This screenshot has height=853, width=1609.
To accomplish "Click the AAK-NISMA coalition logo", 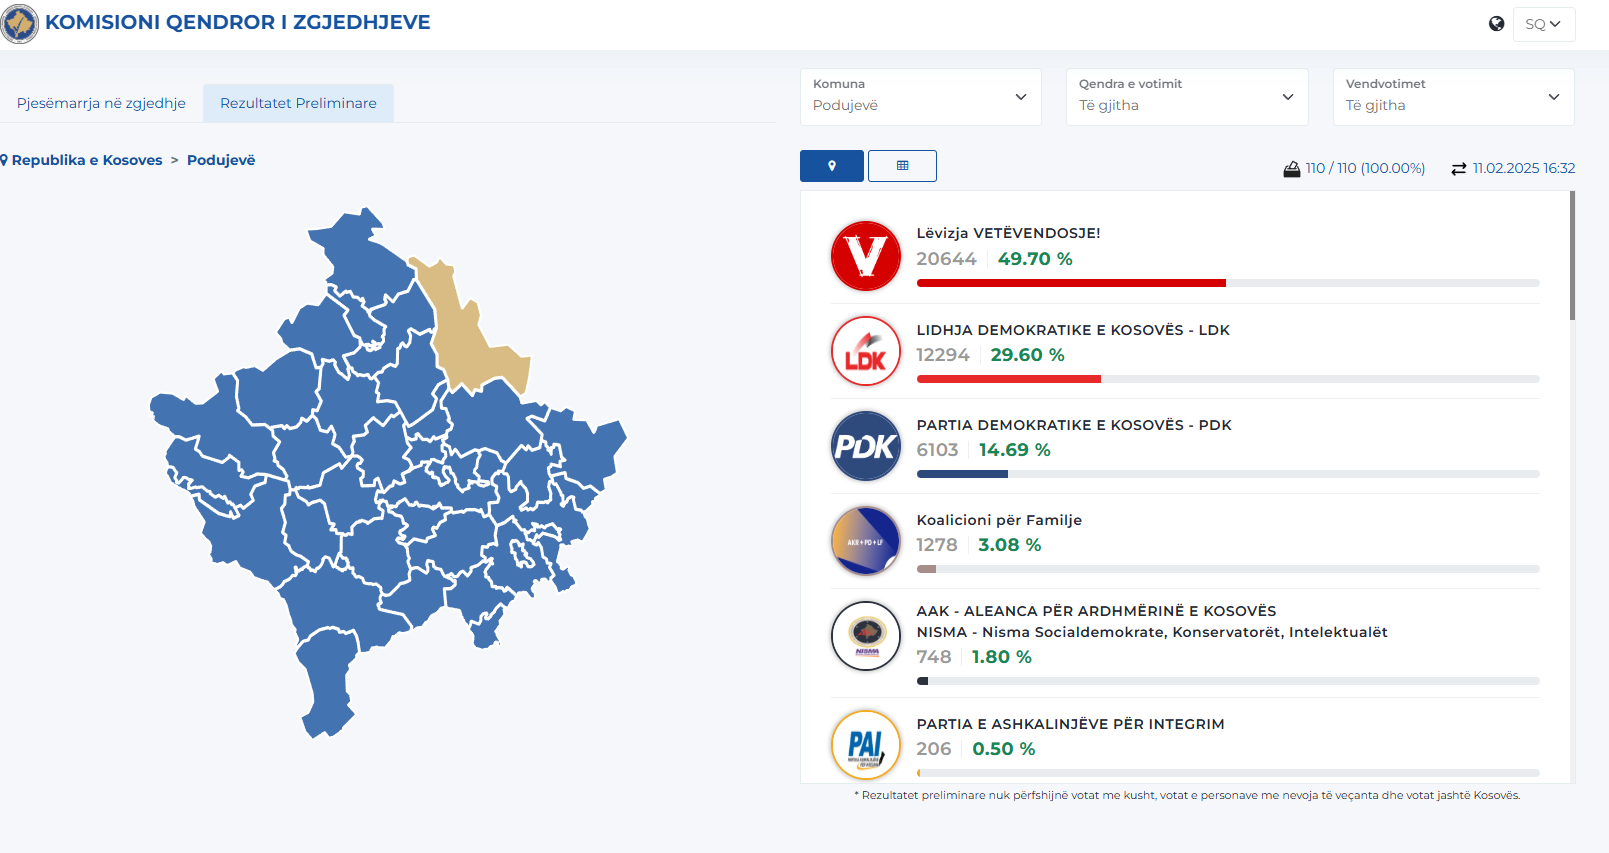I will point(866,636).
